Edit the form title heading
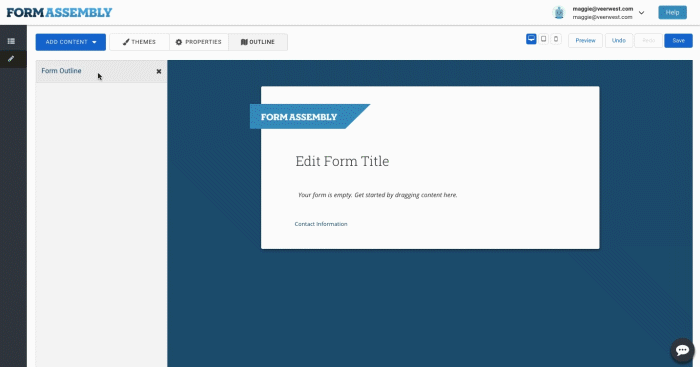Viewport: 700px width, 367px height. tap(342, 161)
